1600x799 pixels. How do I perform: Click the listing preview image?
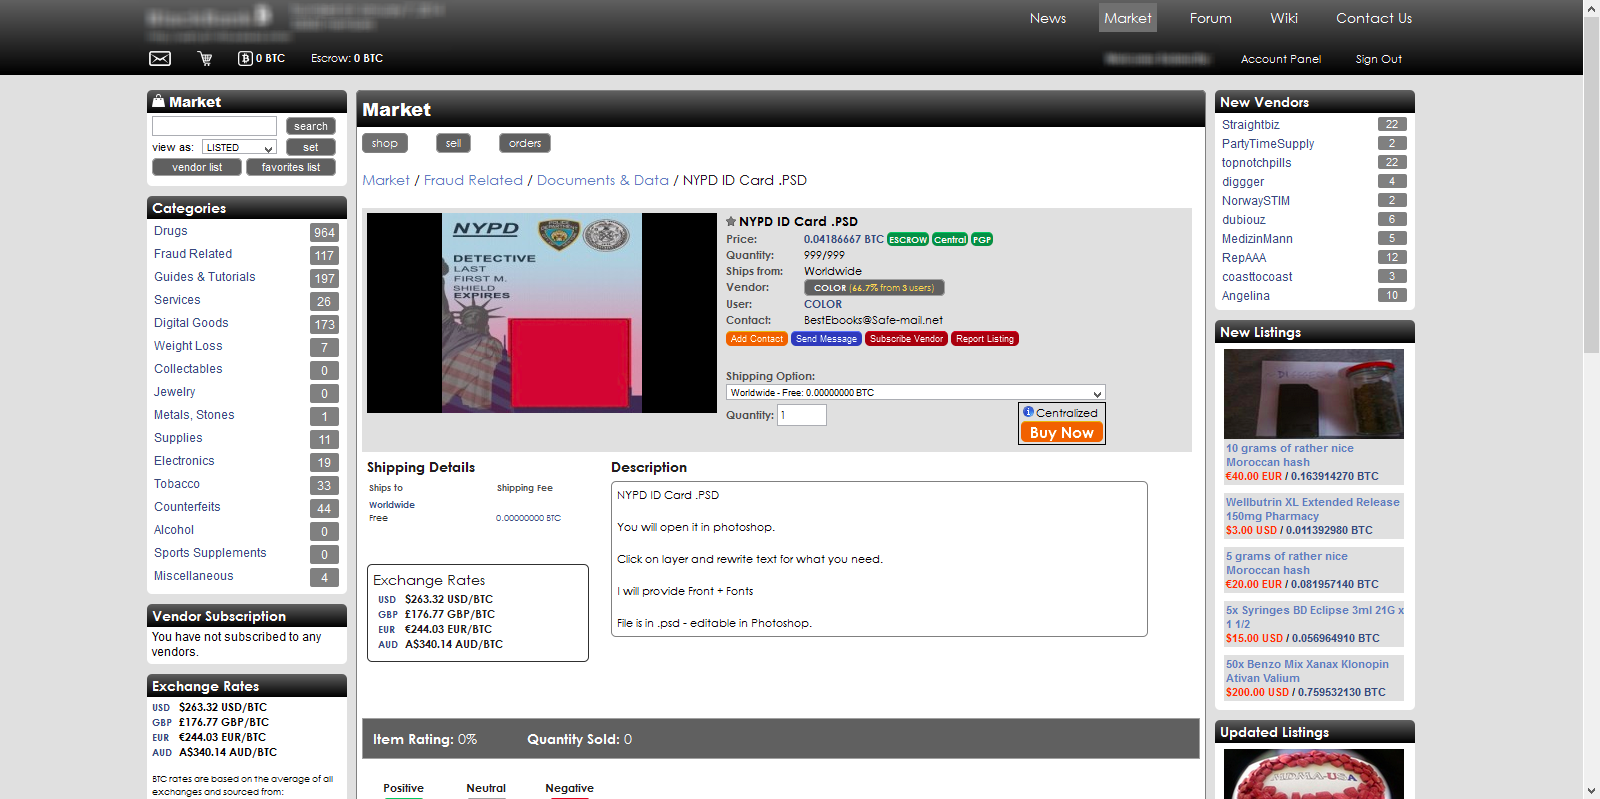[x=542, y=313]
